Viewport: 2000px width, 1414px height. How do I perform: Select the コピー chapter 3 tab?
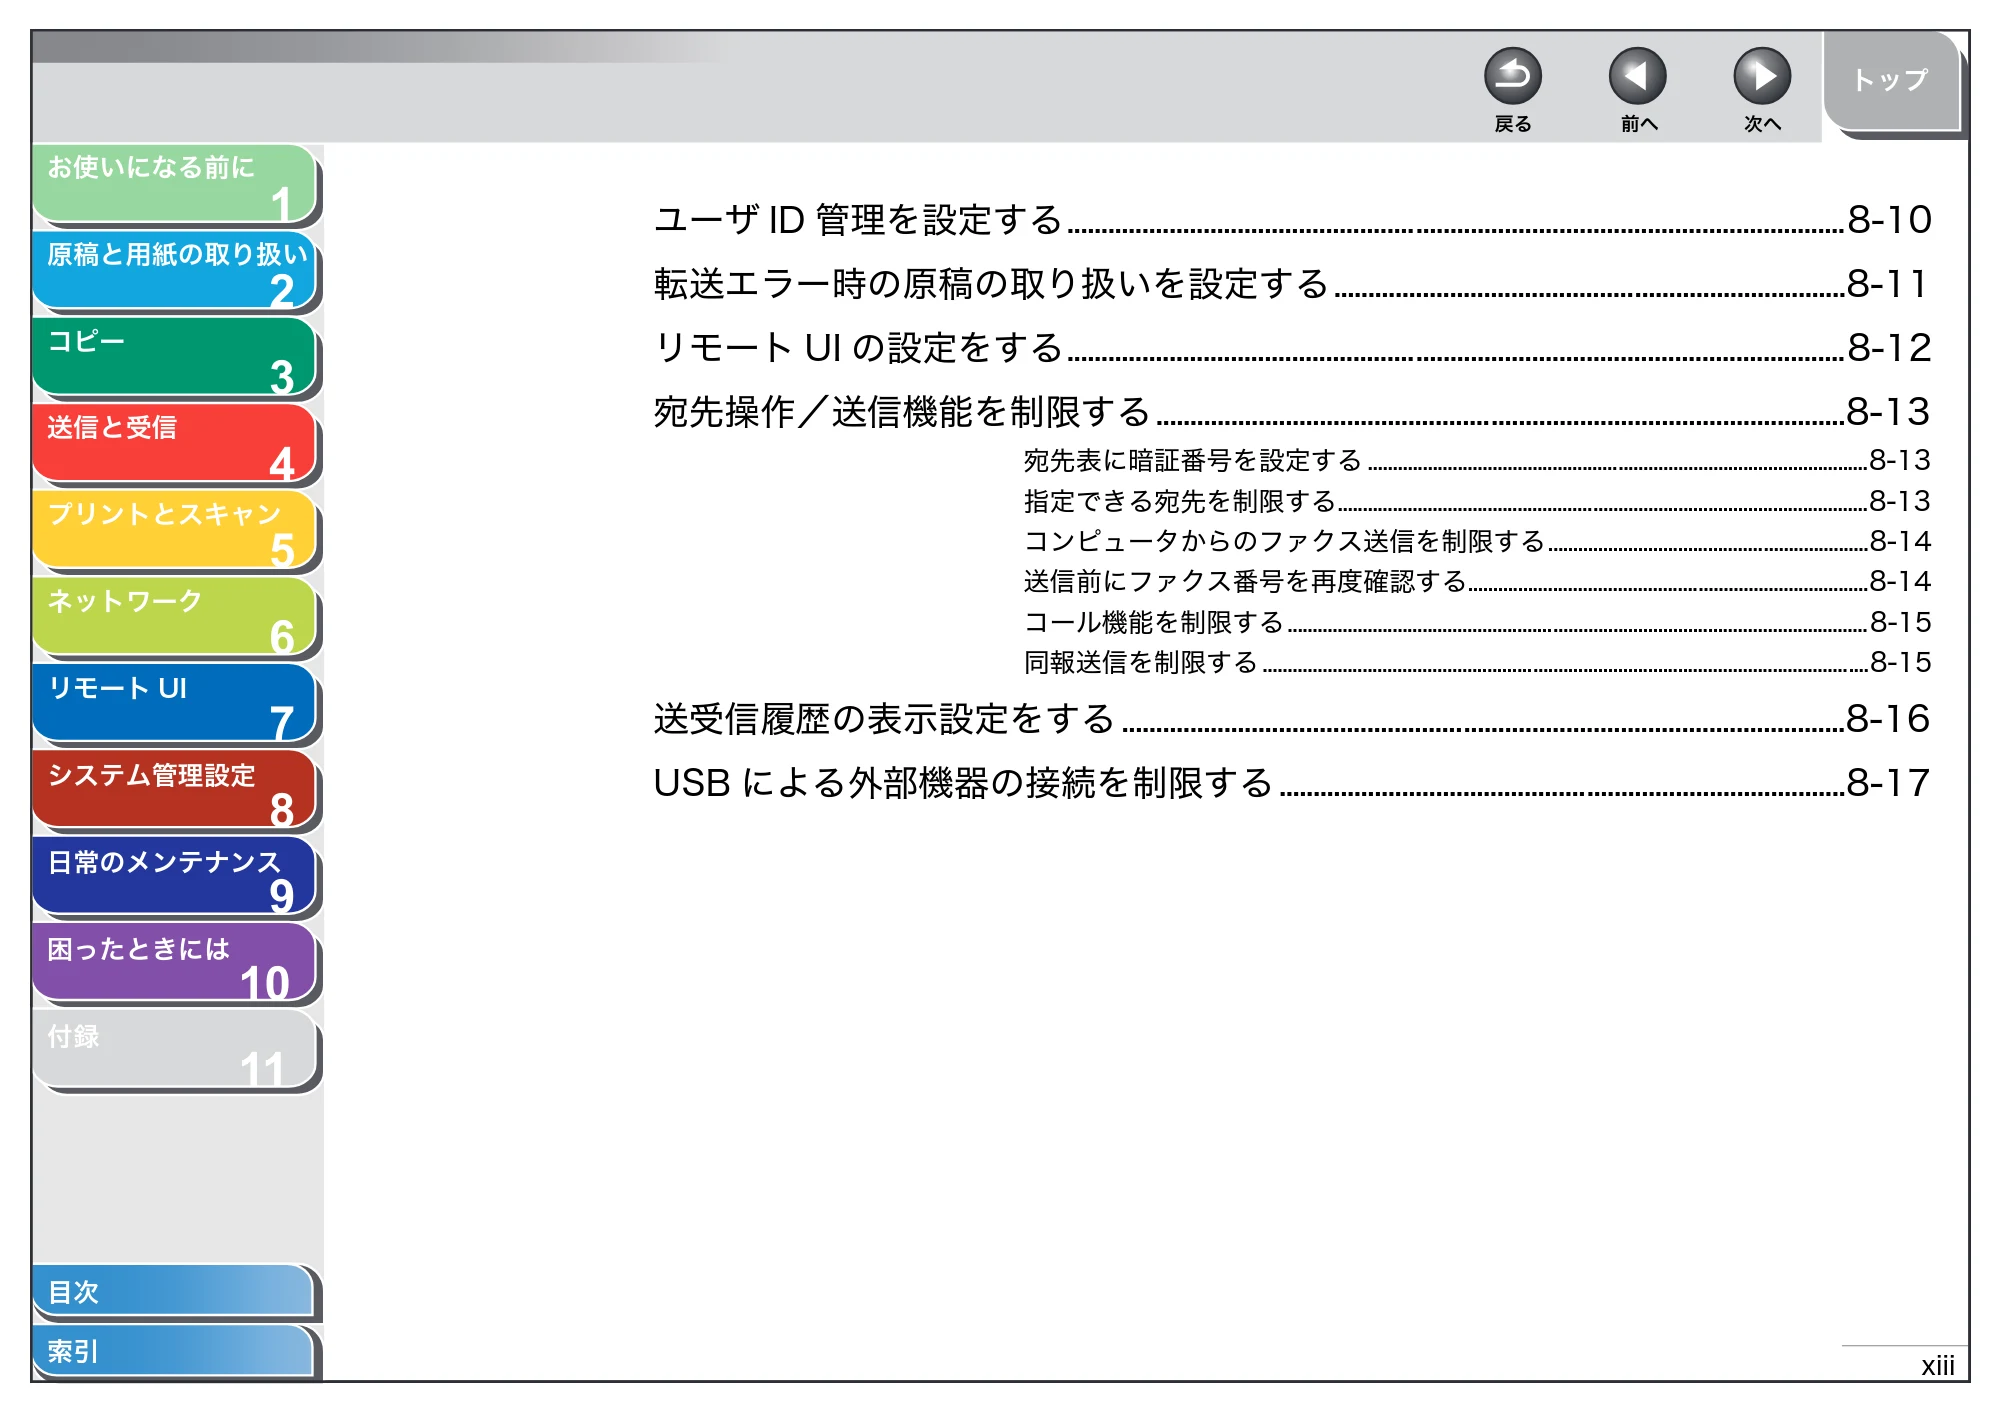coord(175,357)
